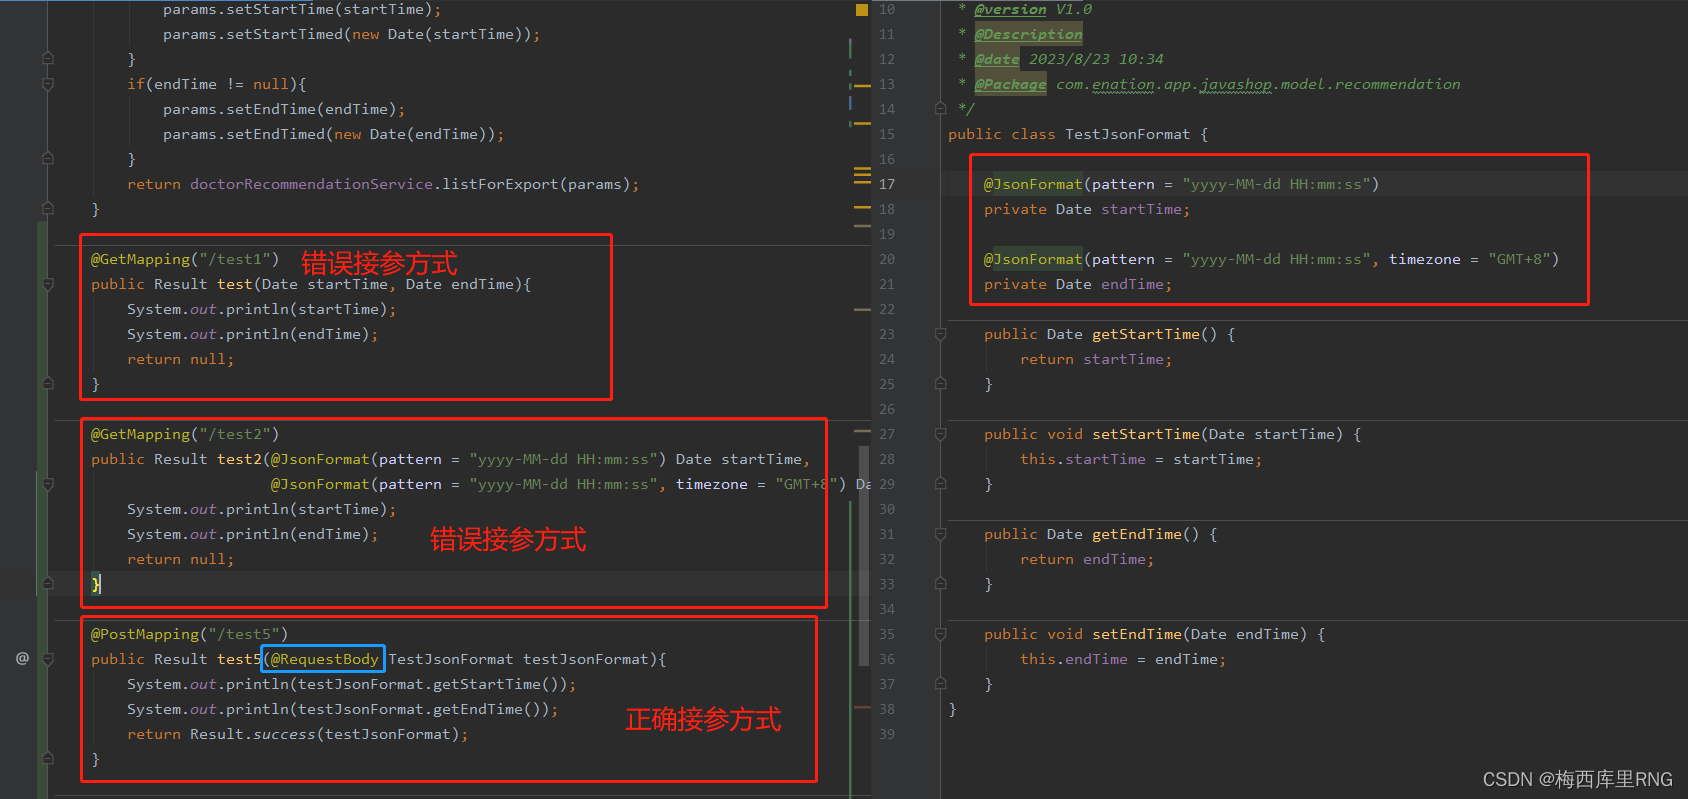Click the class name TestJsonFormat at line 15
This screenshot has height=799, width=1688.
(x=1128, y=134)
